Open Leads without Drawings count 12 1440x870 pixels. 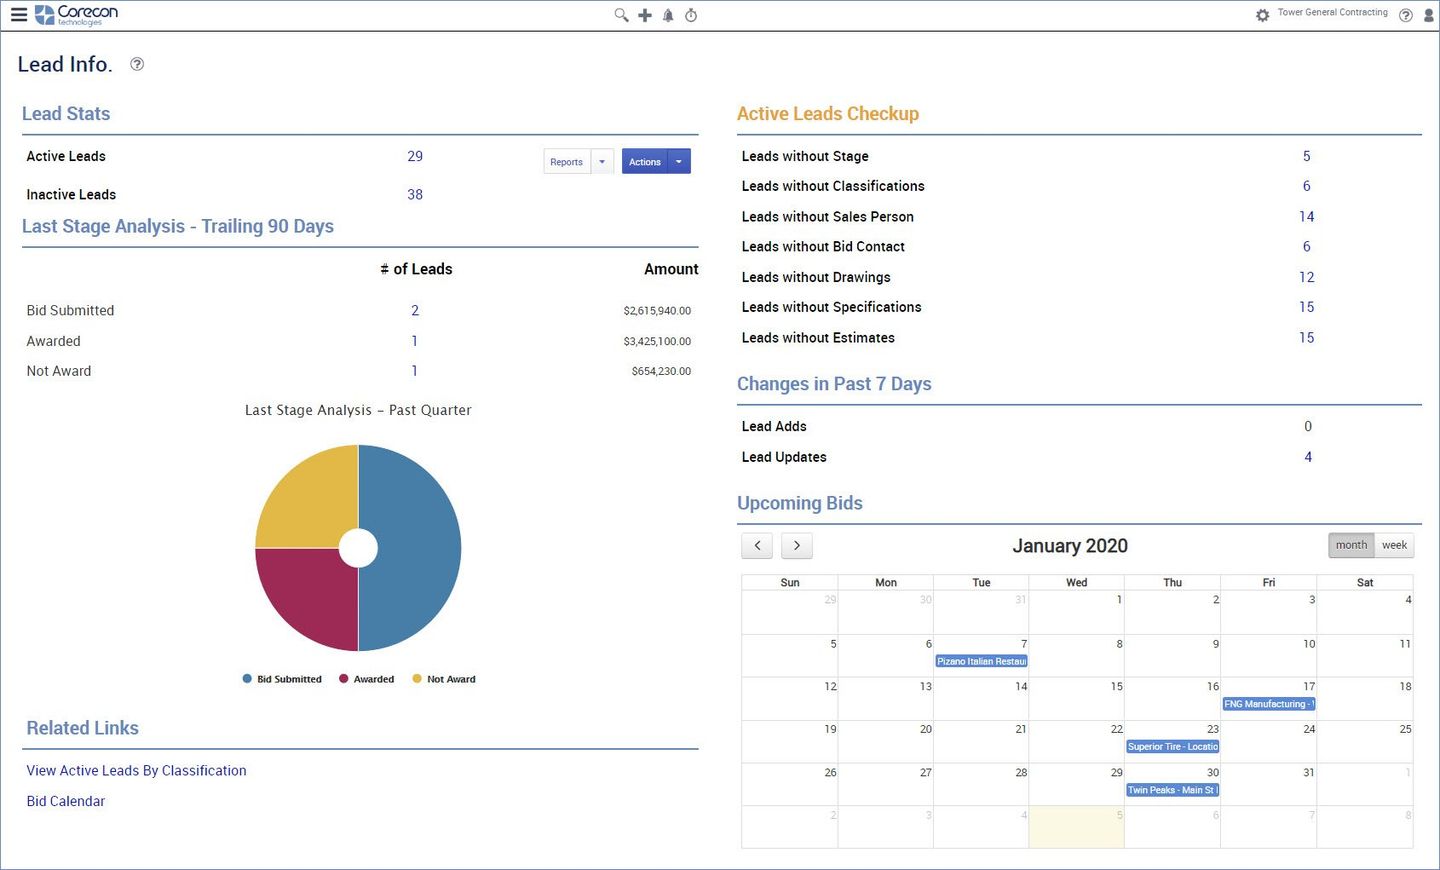point(1307,277)
